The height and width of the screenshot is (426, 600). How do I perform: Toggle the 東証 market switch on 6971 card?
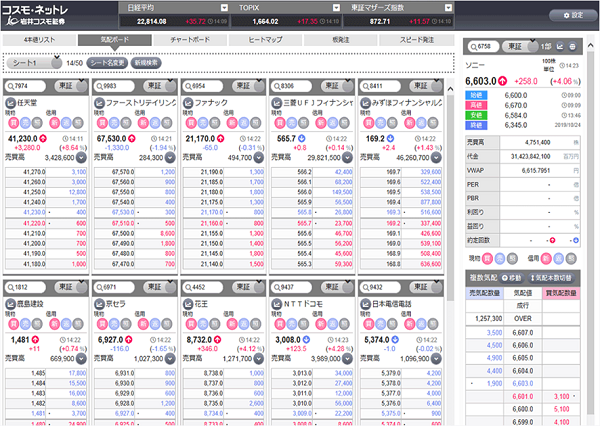point(160,287)
